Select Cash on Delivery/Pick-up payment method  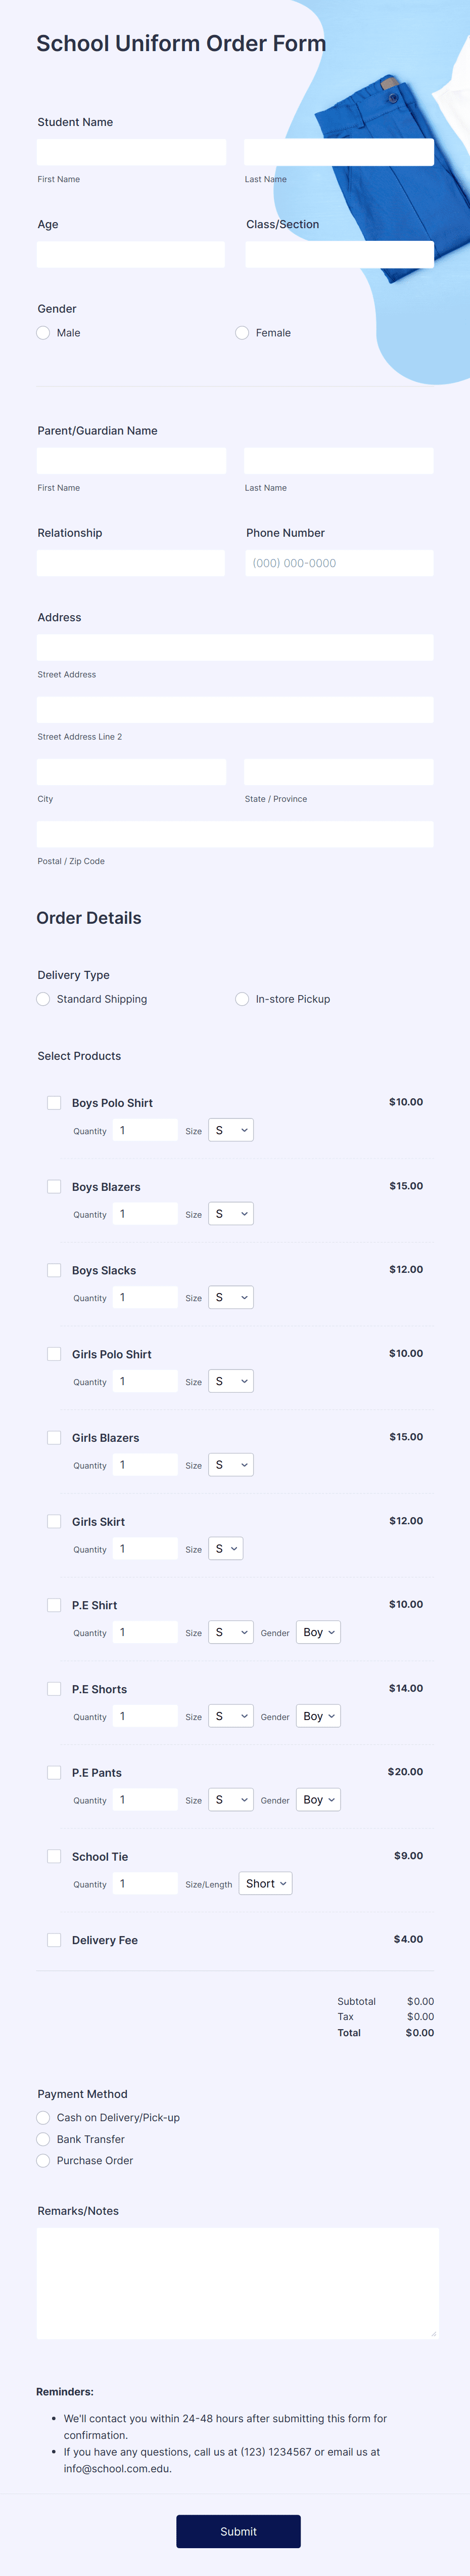click(43, 2118)
